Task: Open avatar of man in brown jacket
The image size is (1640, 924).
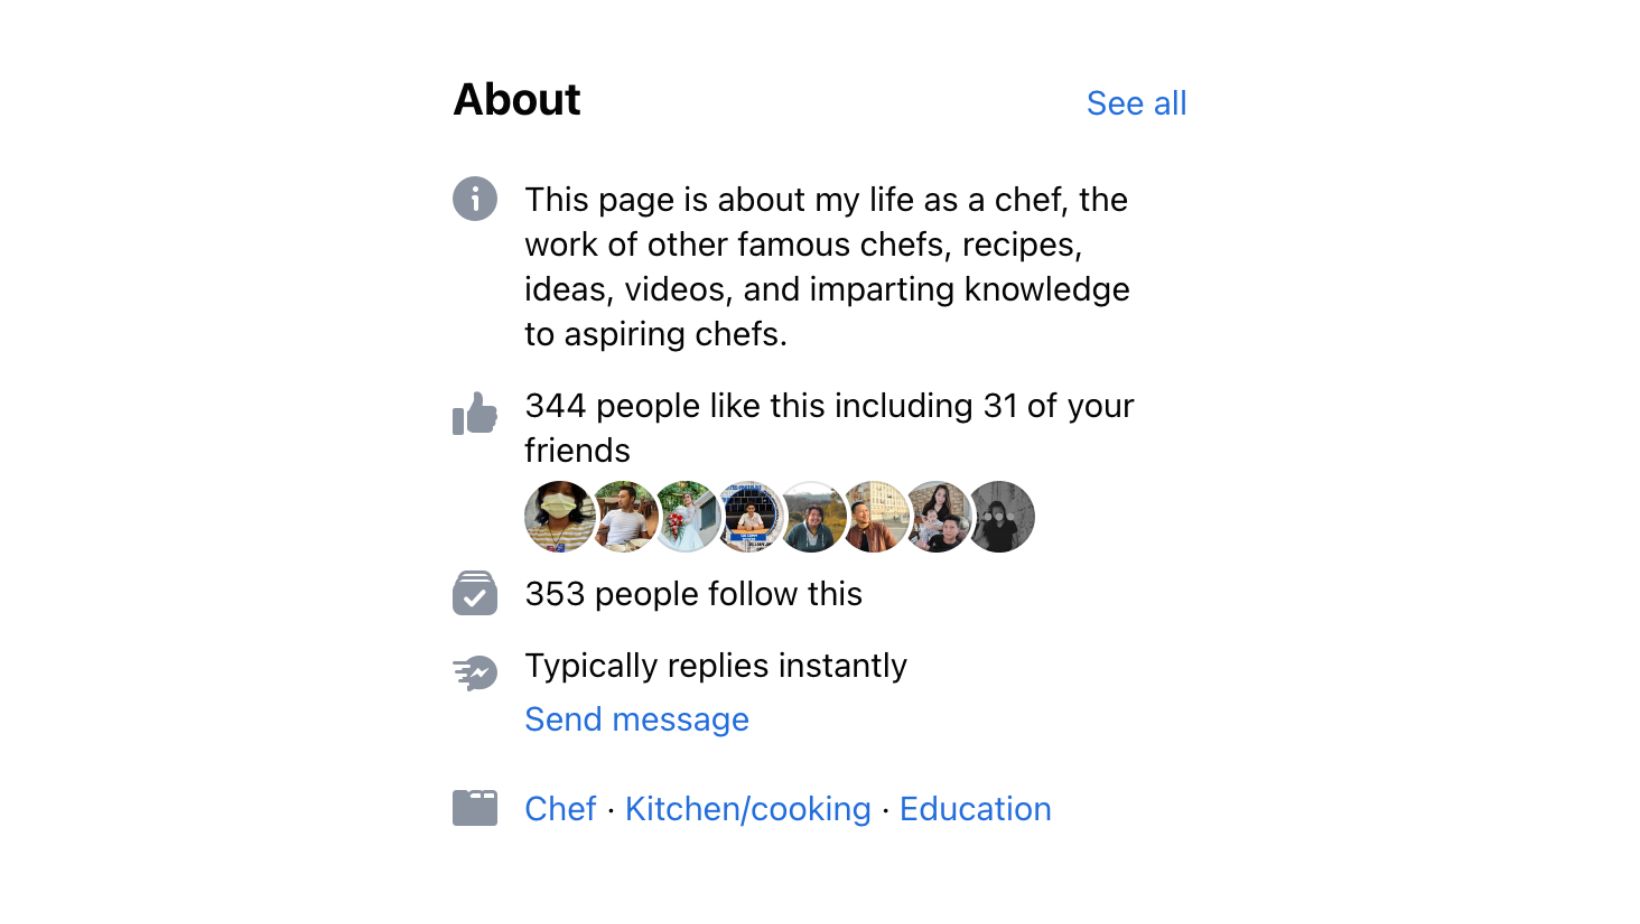Action: 875,516
